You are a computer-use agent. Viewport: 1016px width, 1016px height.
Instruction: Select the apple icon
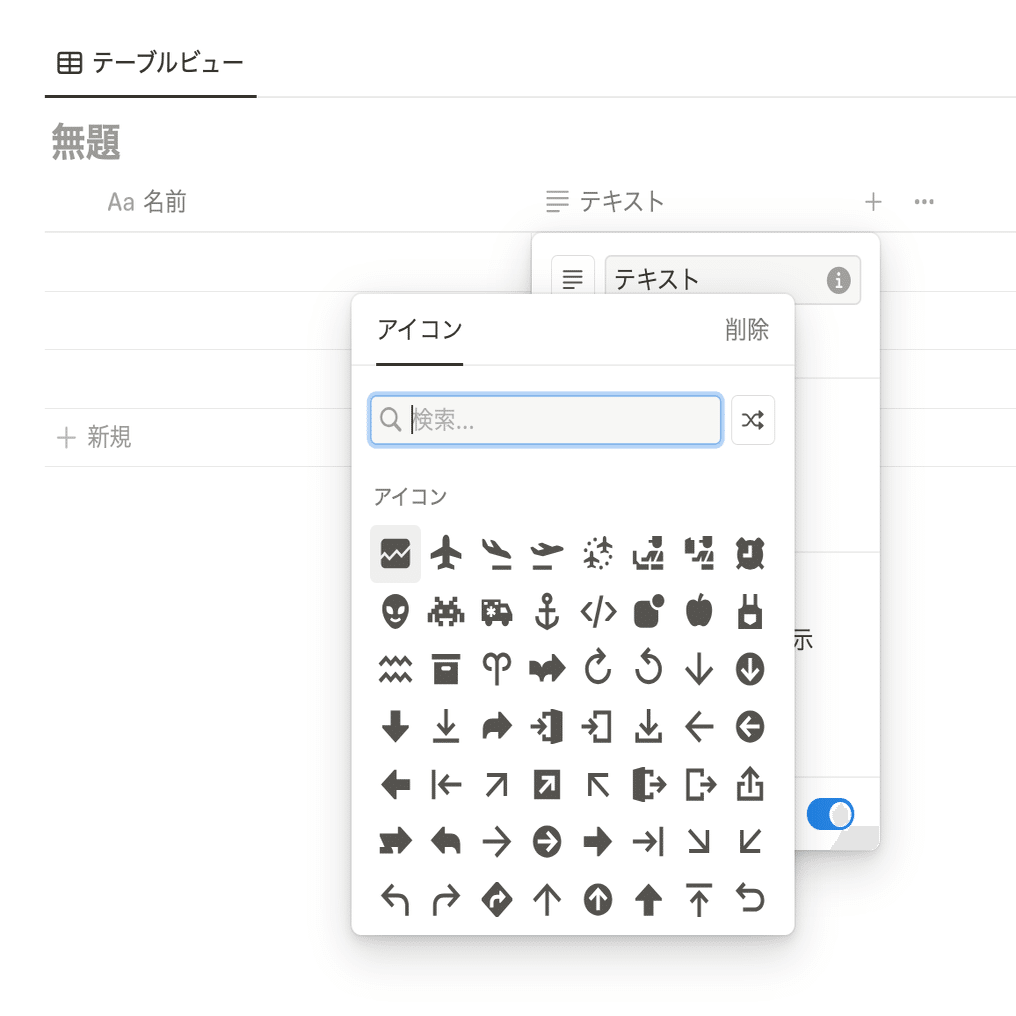point(699,612)
